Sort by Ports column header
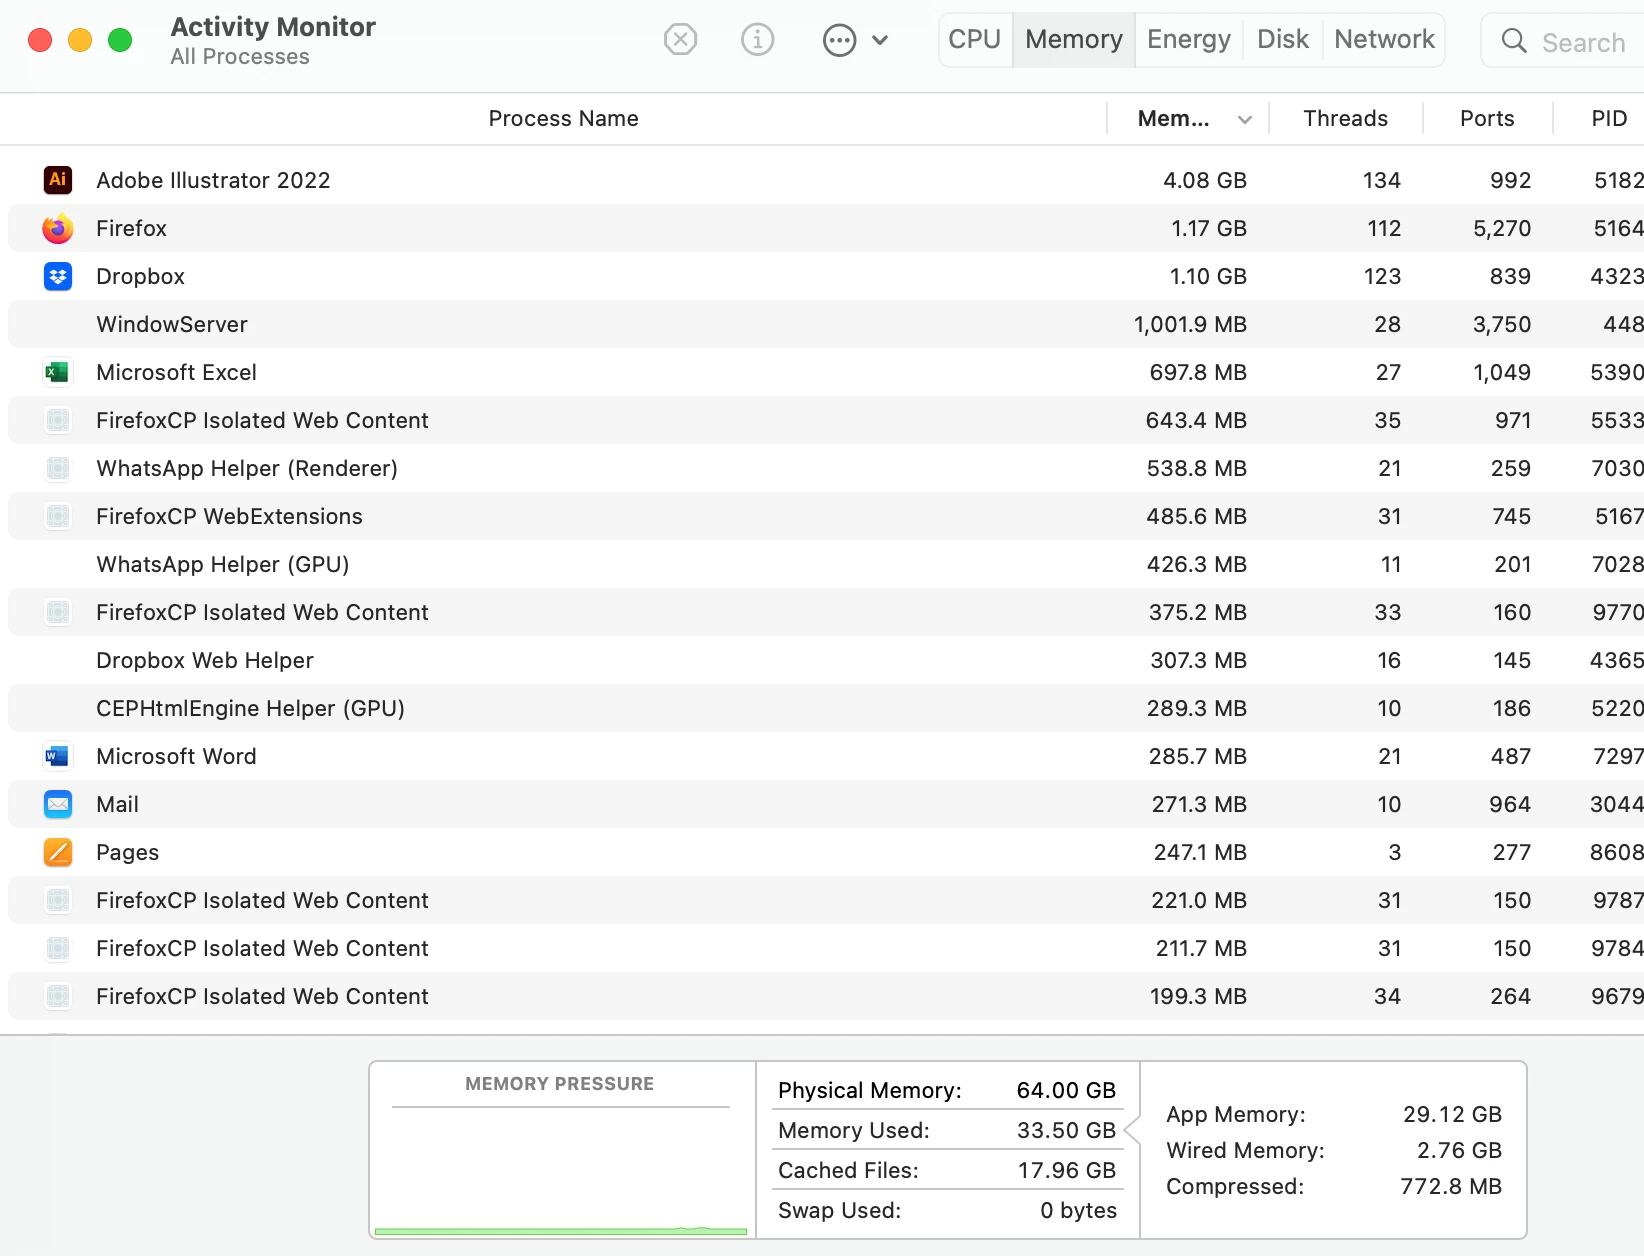 pos(1487,119)
